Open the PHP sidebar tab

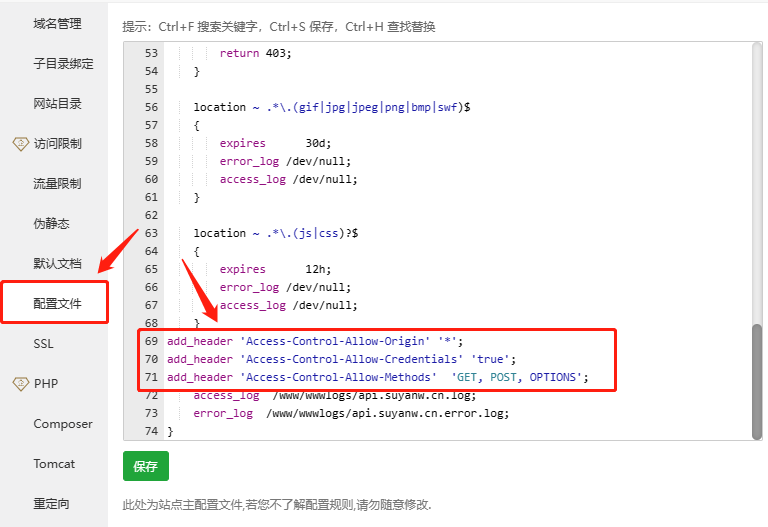46,383
